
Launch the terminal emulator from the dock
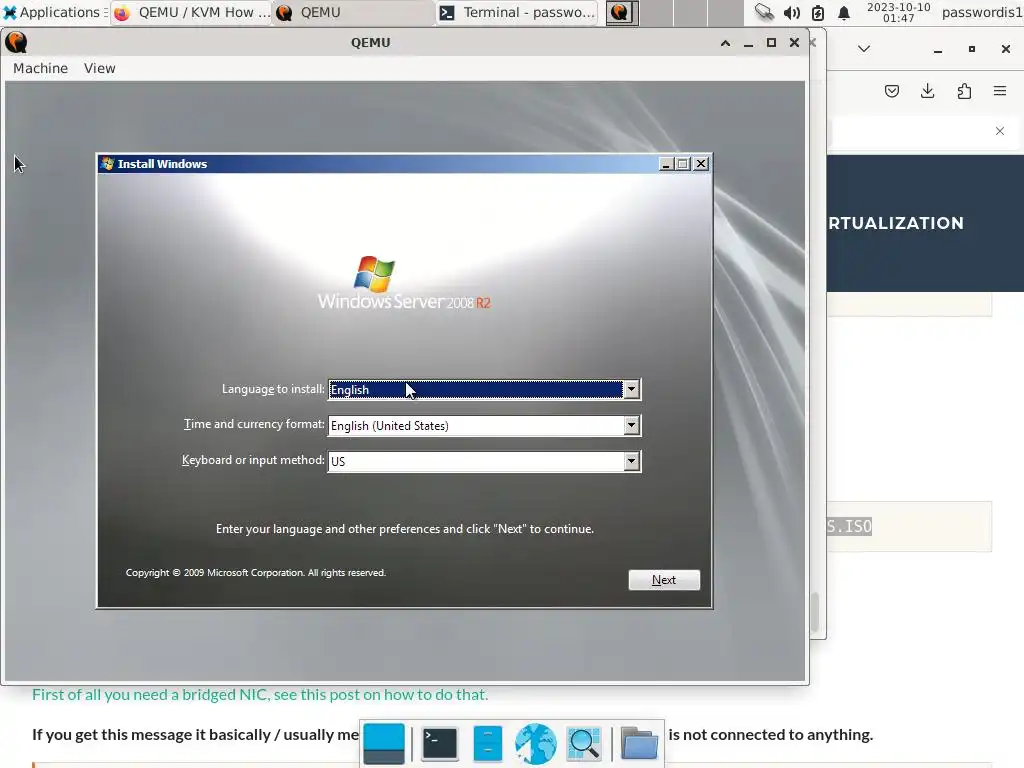440,744
